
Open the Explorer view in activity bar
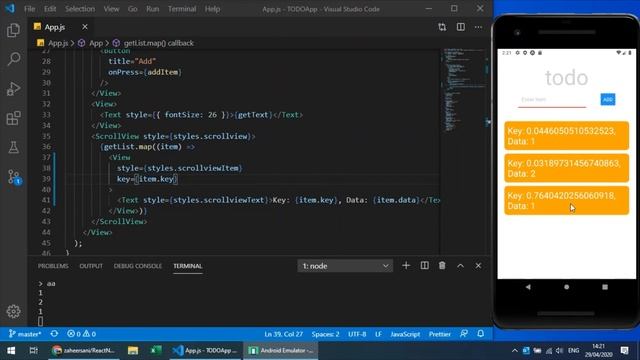tap(13, 30)
